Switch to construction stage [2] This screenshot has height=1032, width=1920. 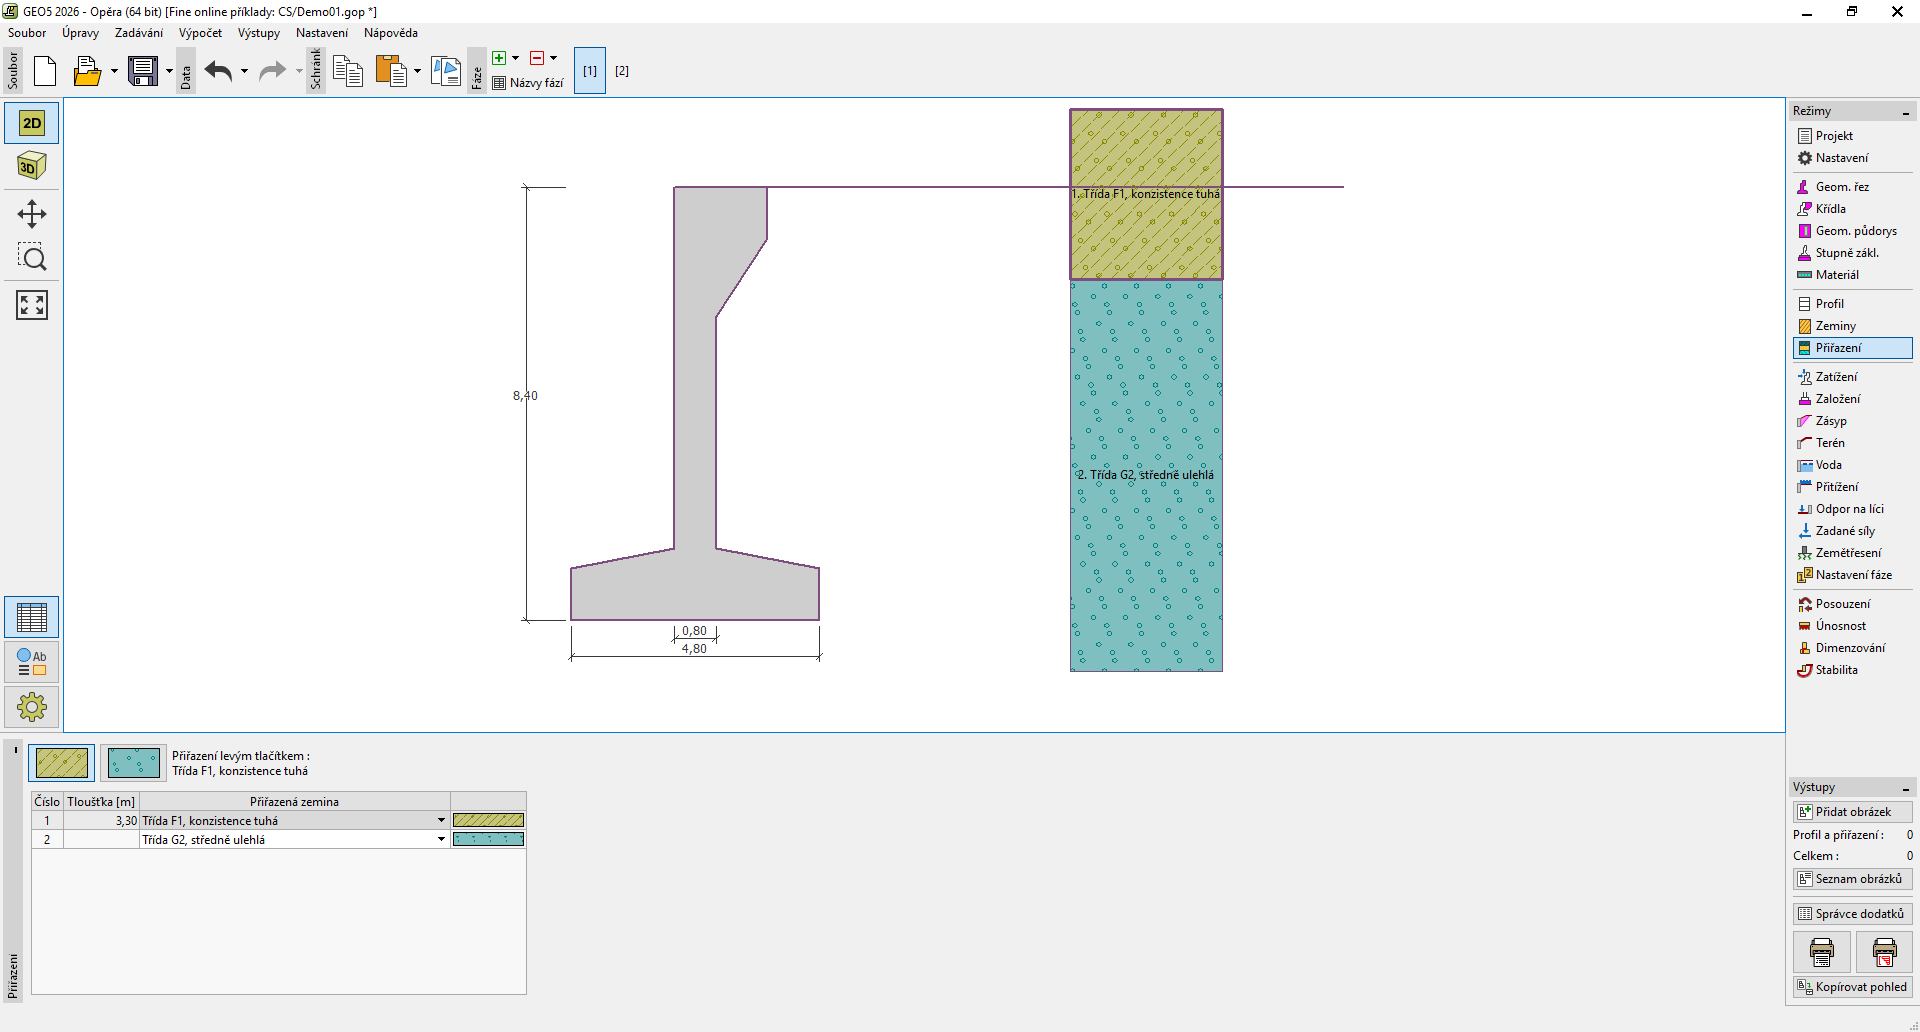[622, 71]
